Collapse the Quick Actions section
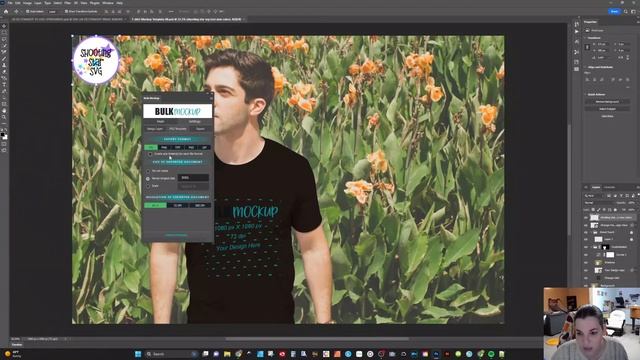The image size is (640, 360). click(586, 94)
